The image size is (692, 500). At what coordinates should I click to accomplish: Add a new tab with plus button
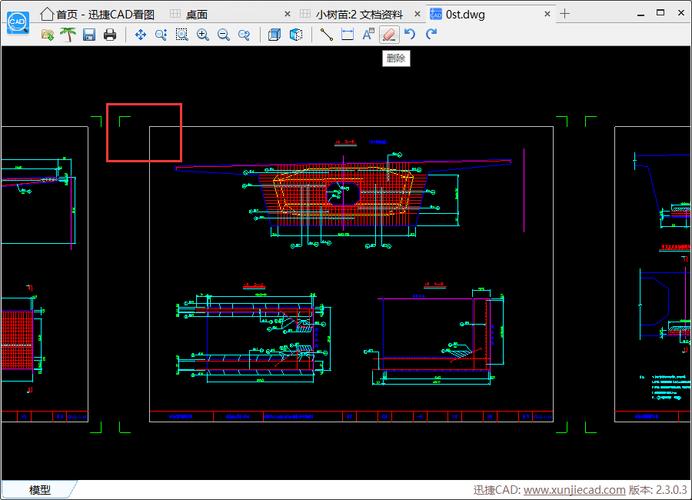[565, 14]
